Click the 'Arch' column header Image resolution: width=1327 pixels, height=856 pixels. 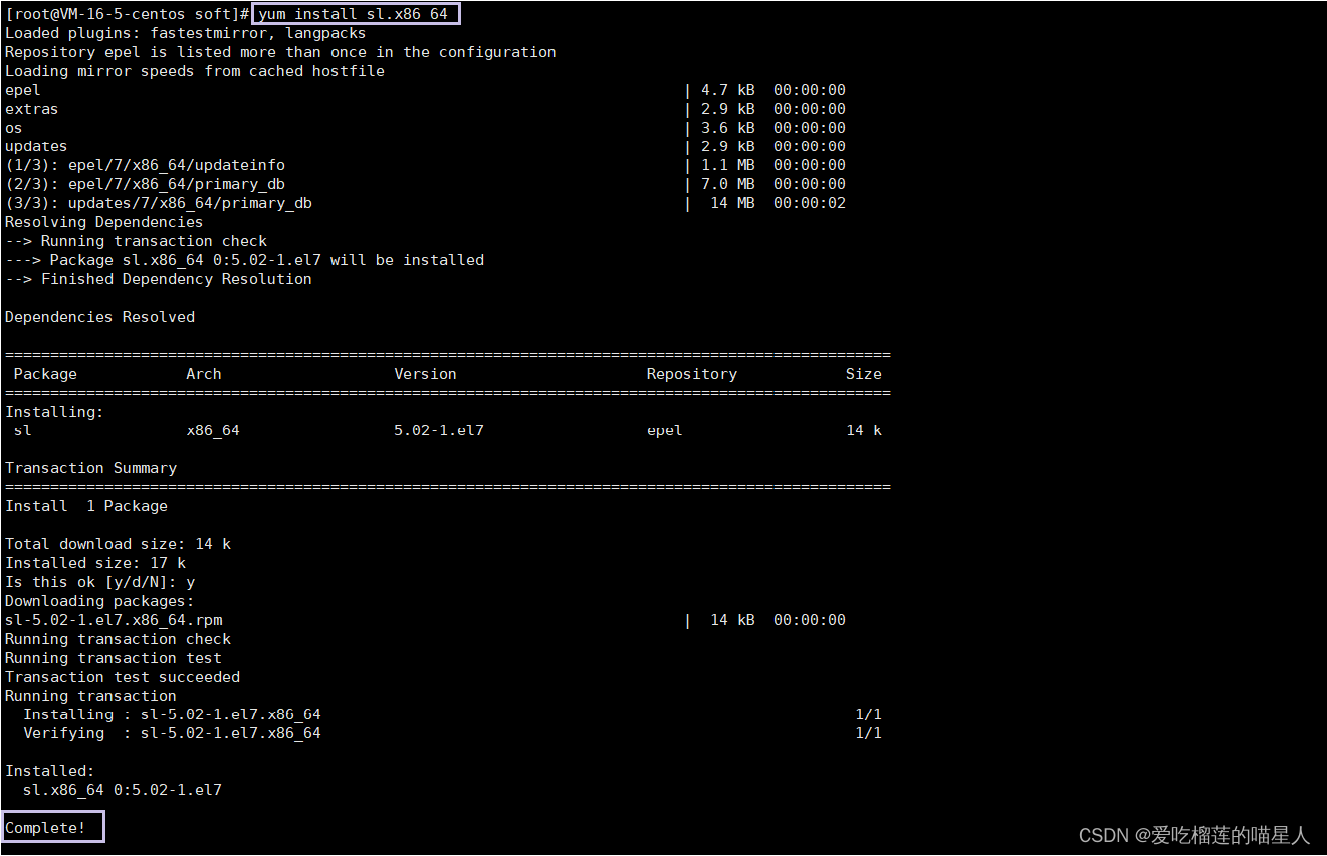204,374
